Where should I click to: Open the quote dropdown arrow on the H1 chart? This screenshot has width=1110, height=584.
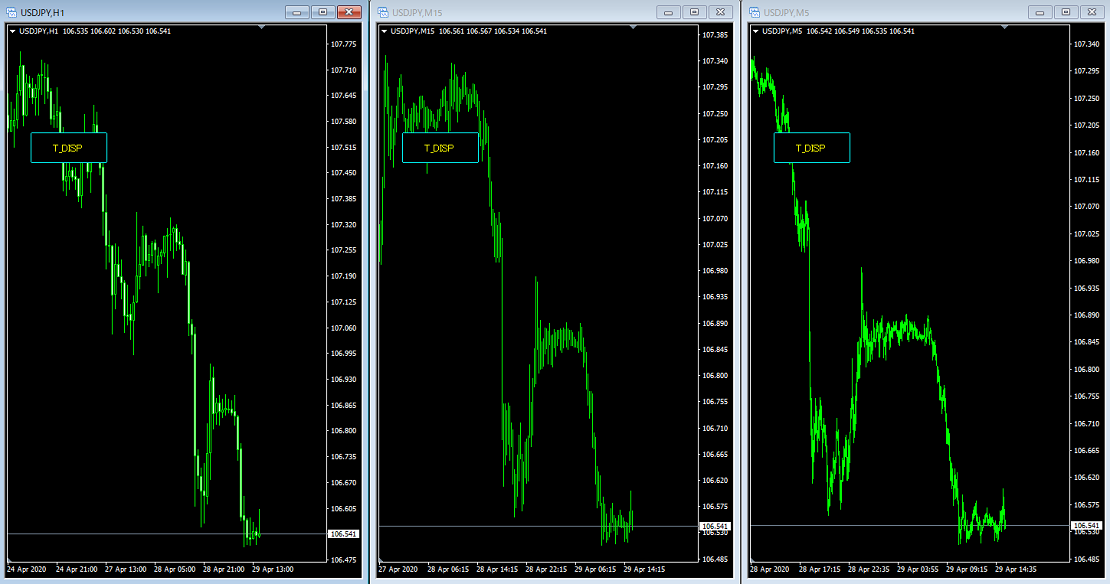[13, 31]
